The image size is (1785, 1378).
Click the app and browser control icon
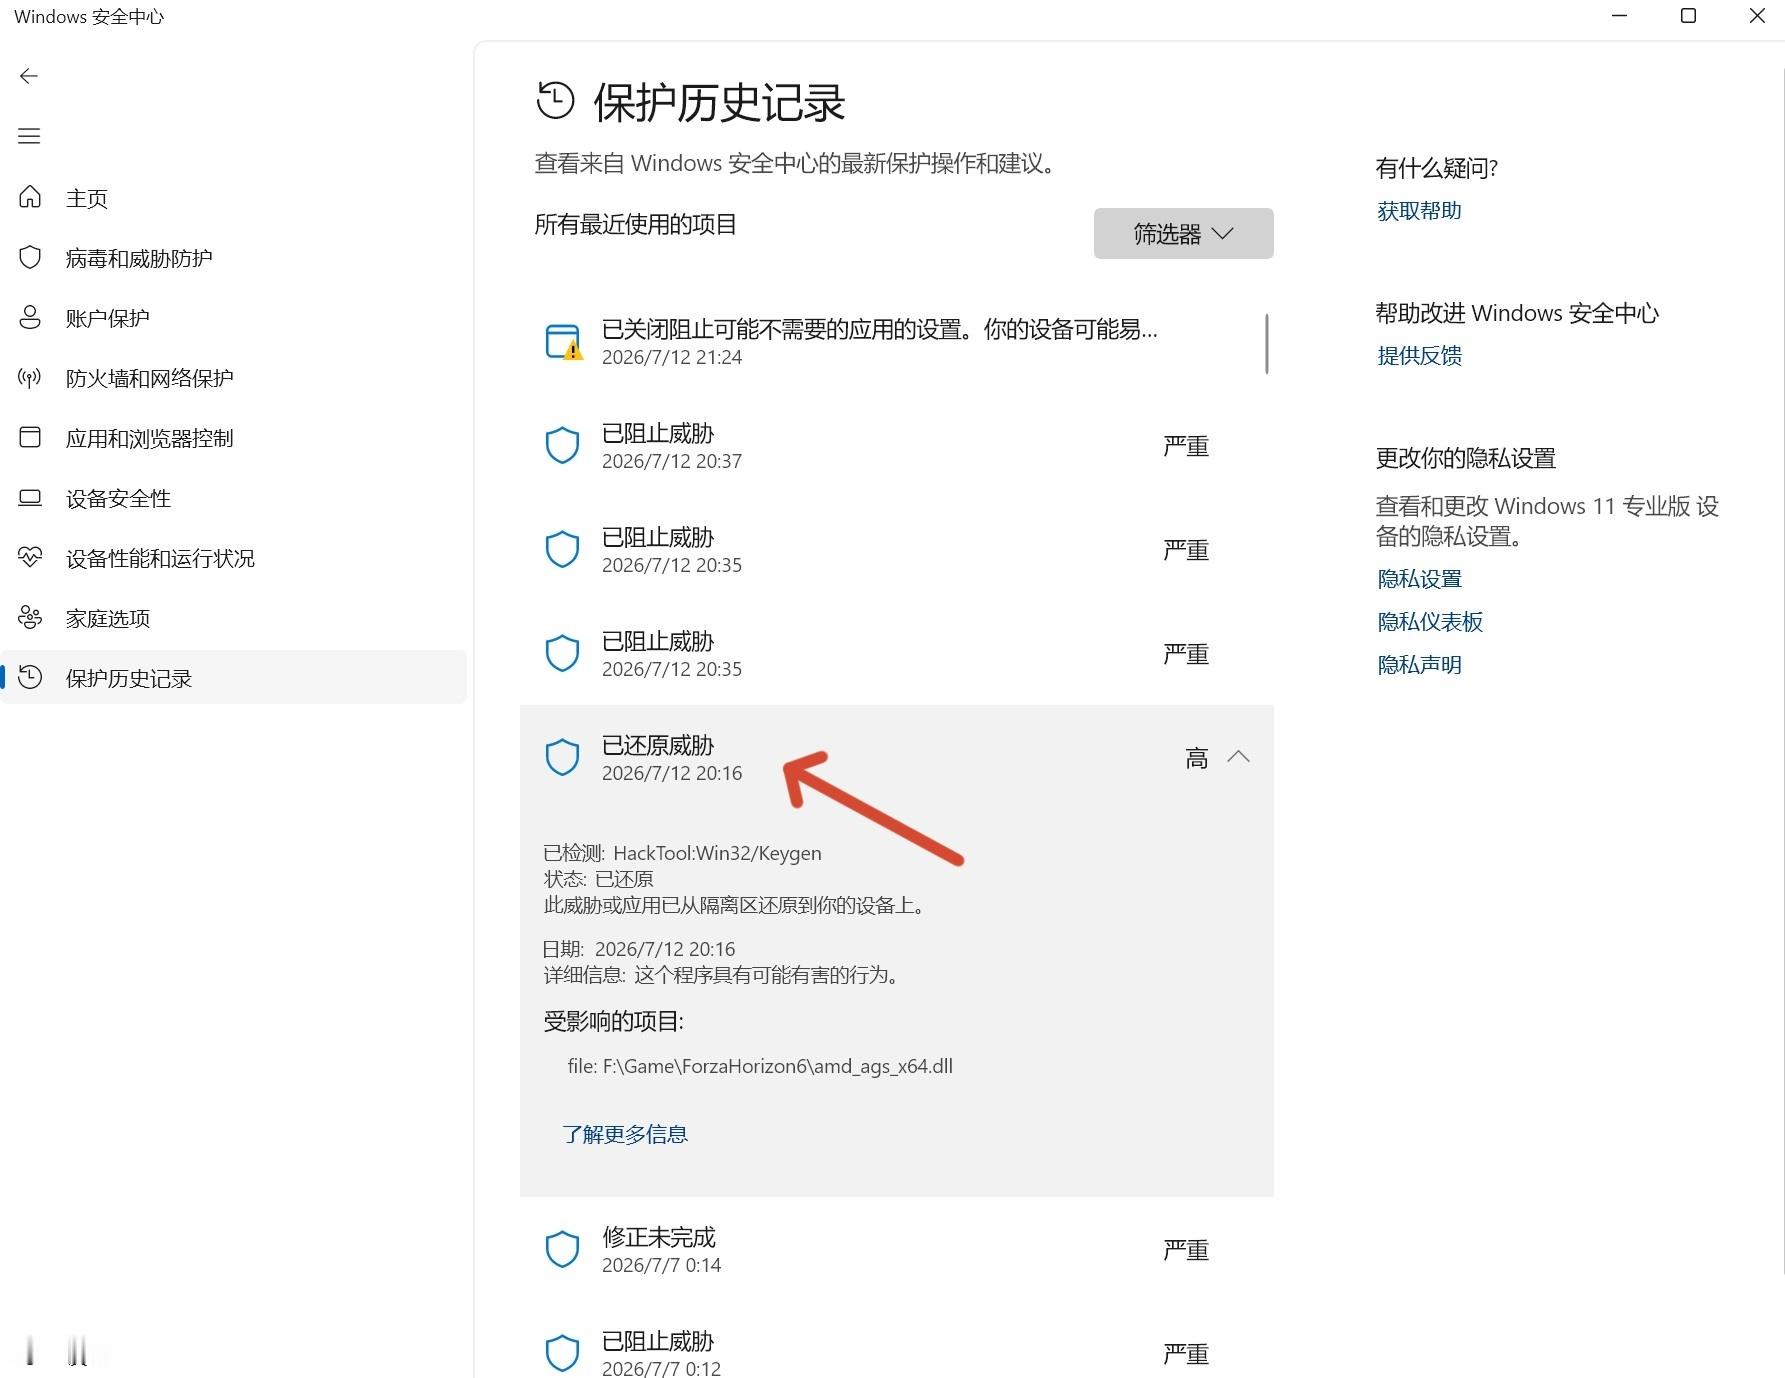30,437
